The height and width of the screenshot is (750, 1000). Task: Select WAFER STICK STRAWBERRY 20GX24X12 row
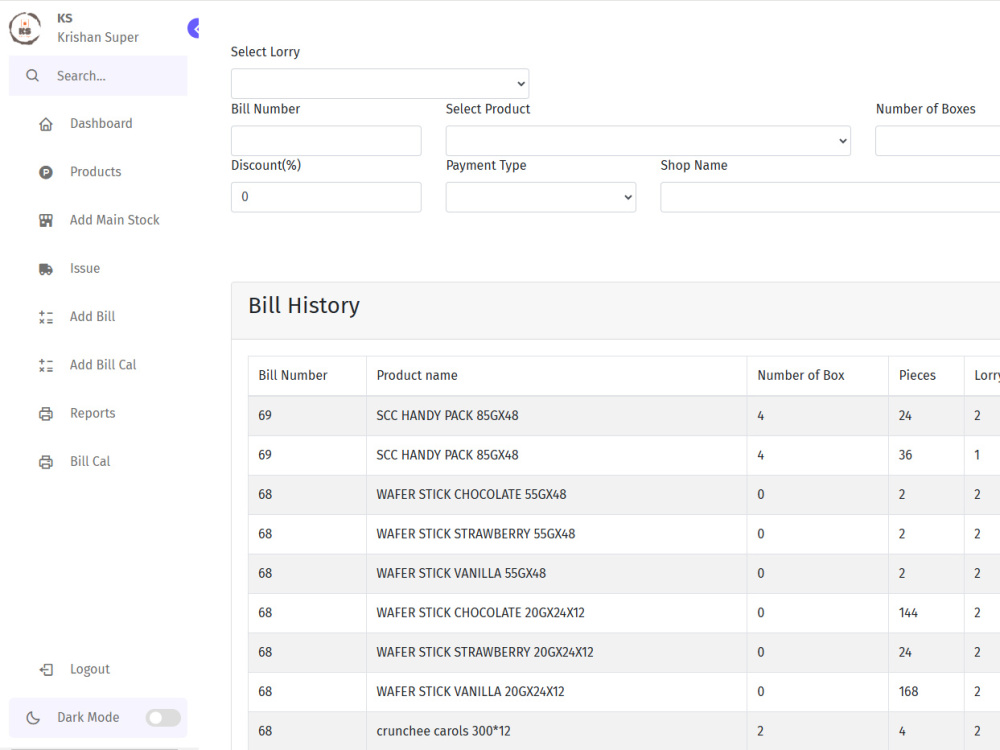(x=624, y=653)
